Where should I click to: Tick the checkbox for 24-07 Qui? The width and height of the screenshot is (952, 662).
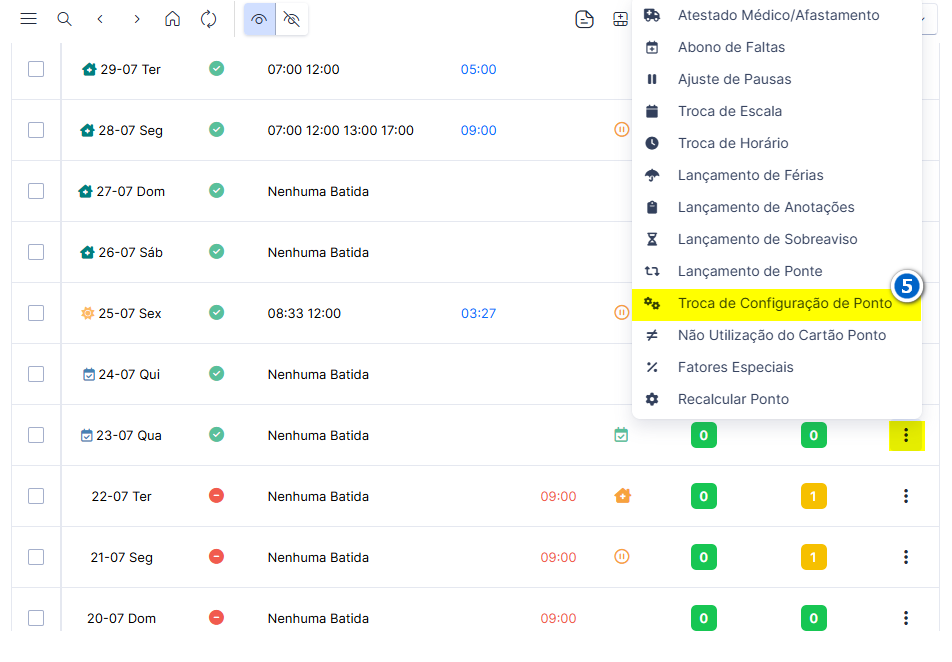[x=36, y=374]
